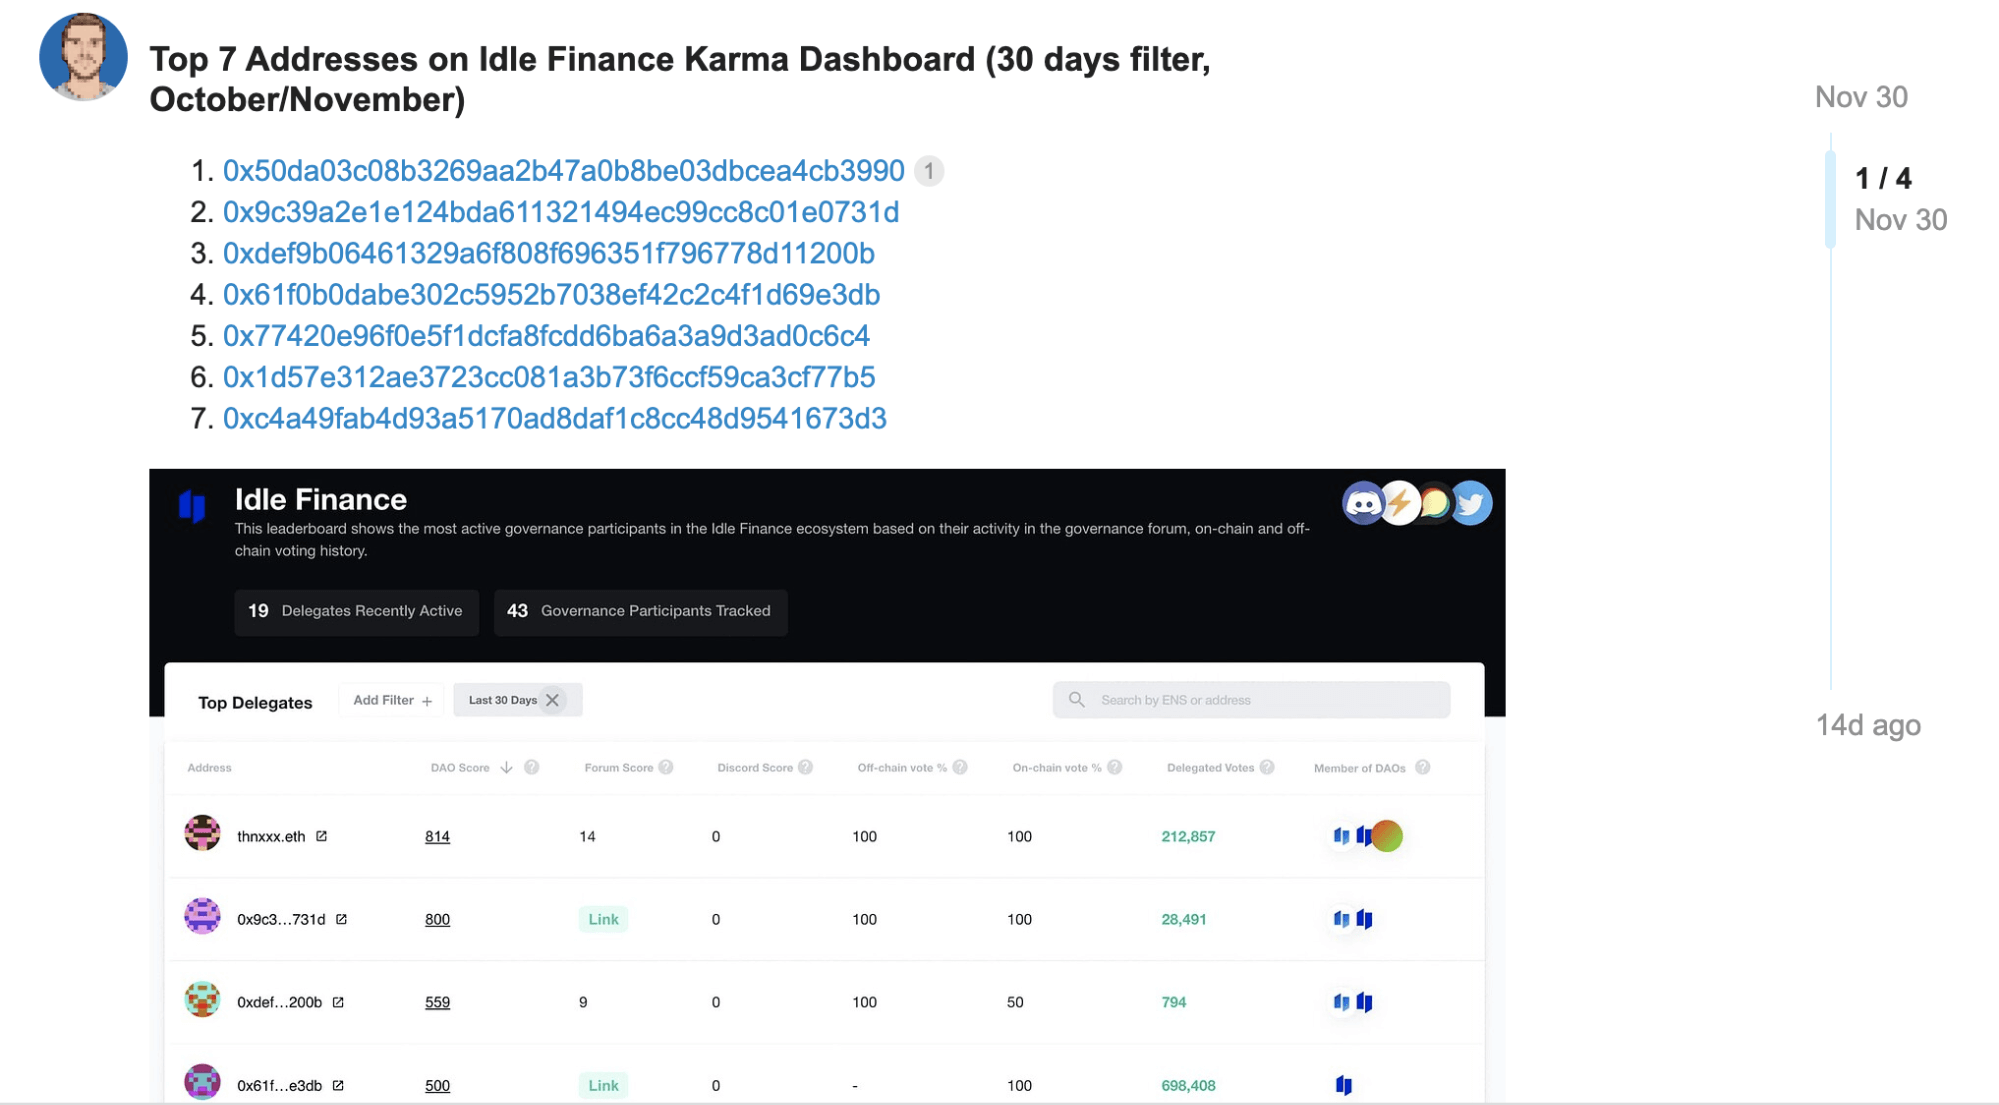Click the 1/4 timeline progress indicator
This screenshot has height=1105, width=1999.
click(x=1883, y=178)
